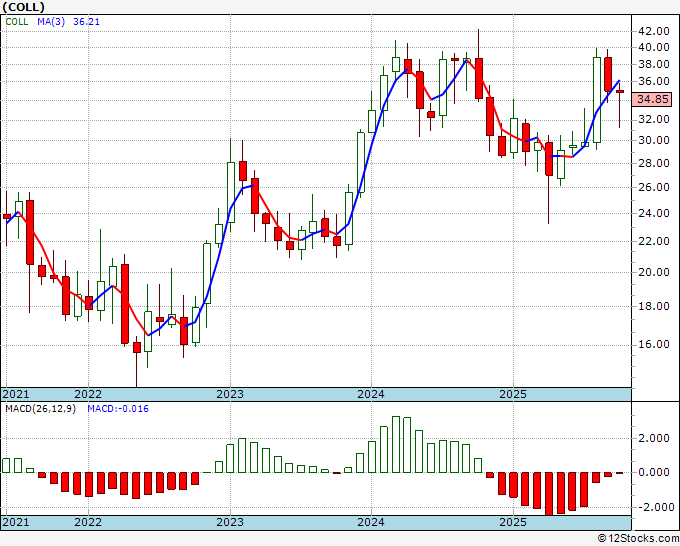Click 2023 on the MACD panel timeline
Screen dimensions: 680x546
click(x=230, y=522)
